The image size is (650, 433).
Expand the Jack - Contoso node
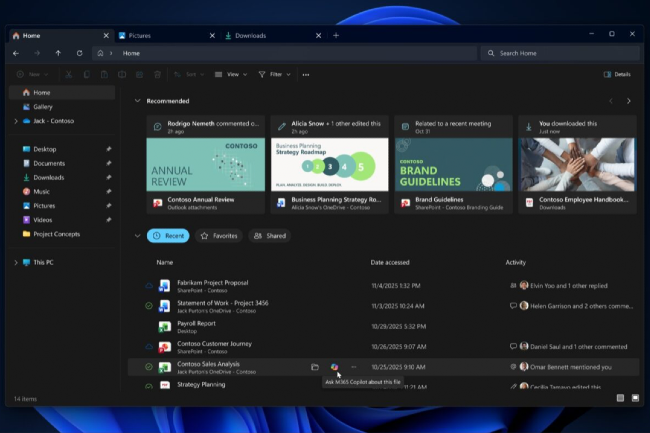[x=16, y=121]
